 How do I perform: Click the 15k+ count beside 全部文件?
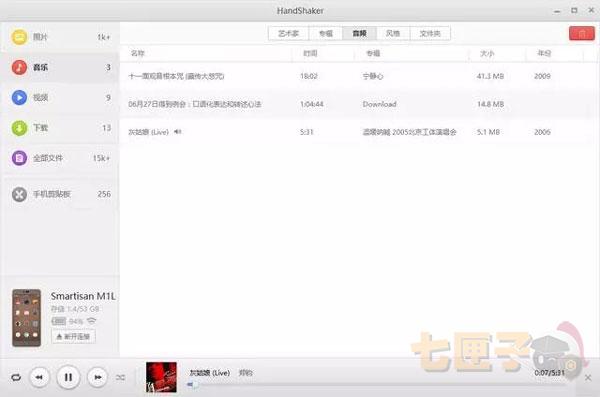[101, 158]
